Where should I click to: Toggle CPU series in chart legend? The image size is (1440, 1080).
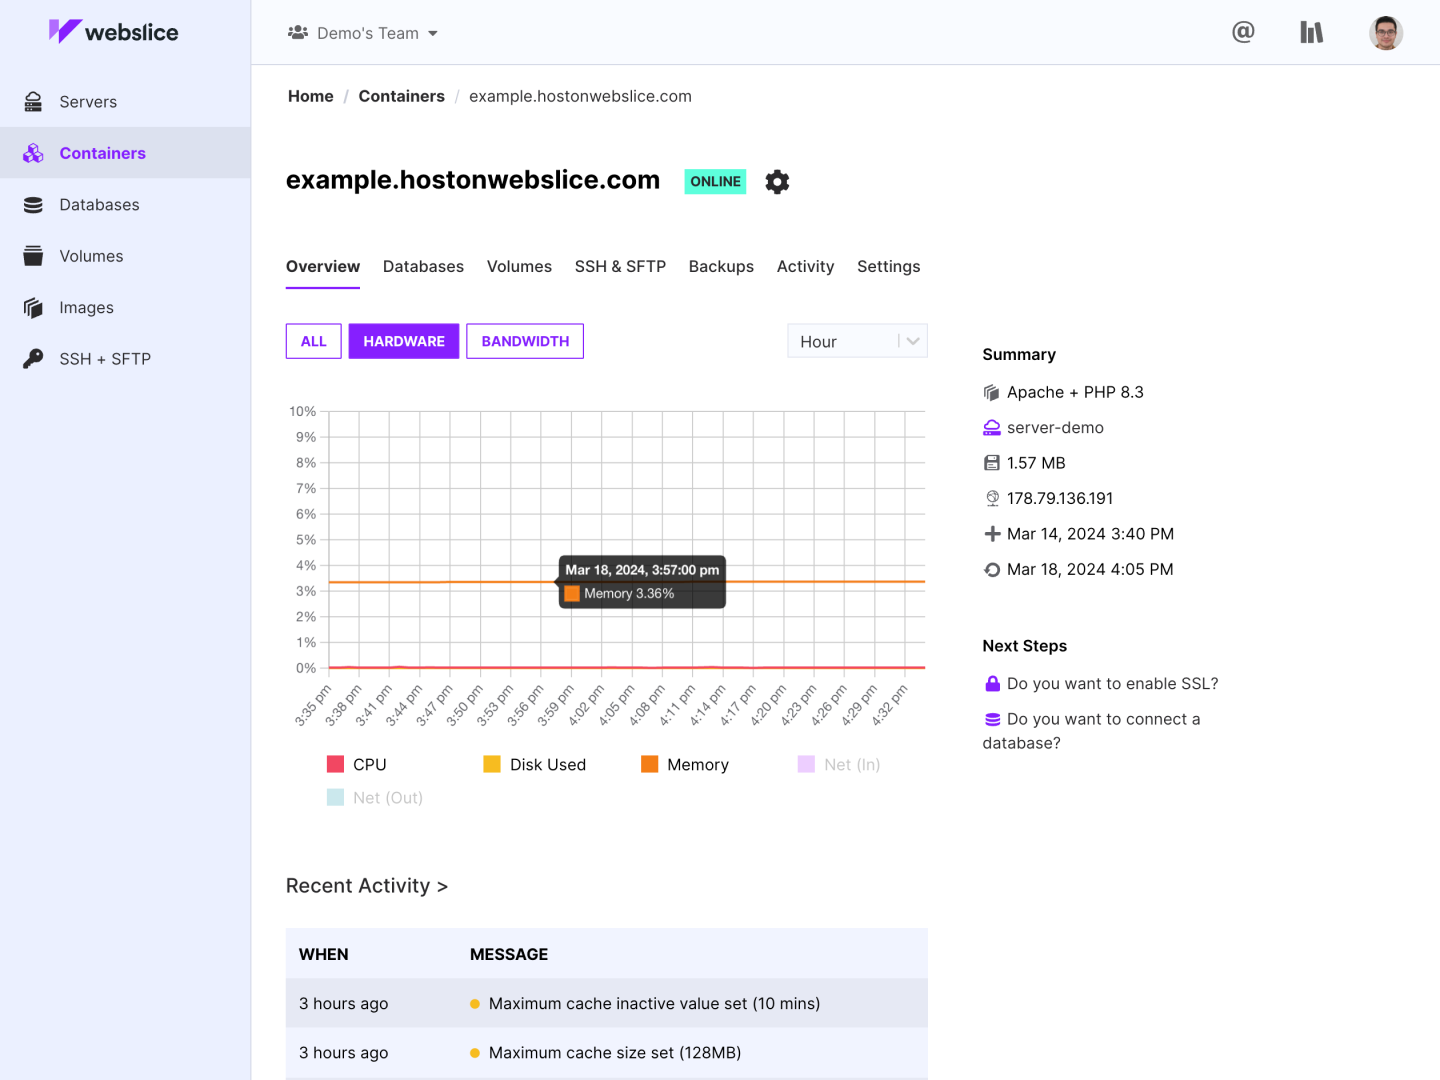[357, 765]
